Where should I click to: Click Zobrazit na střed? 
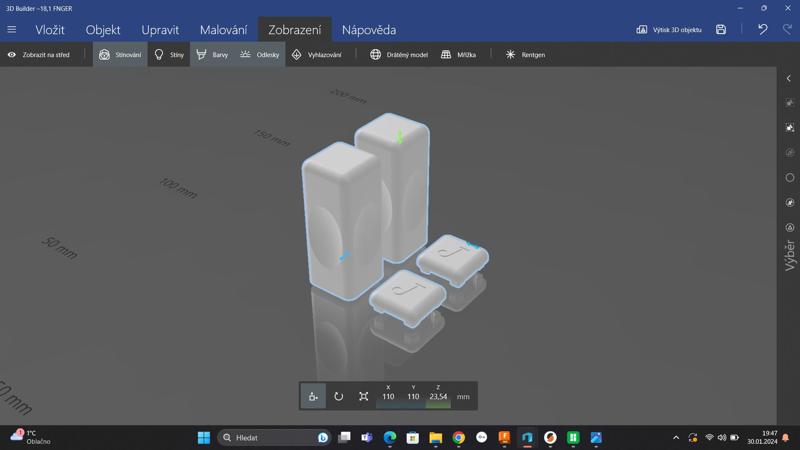coord(39,55)
